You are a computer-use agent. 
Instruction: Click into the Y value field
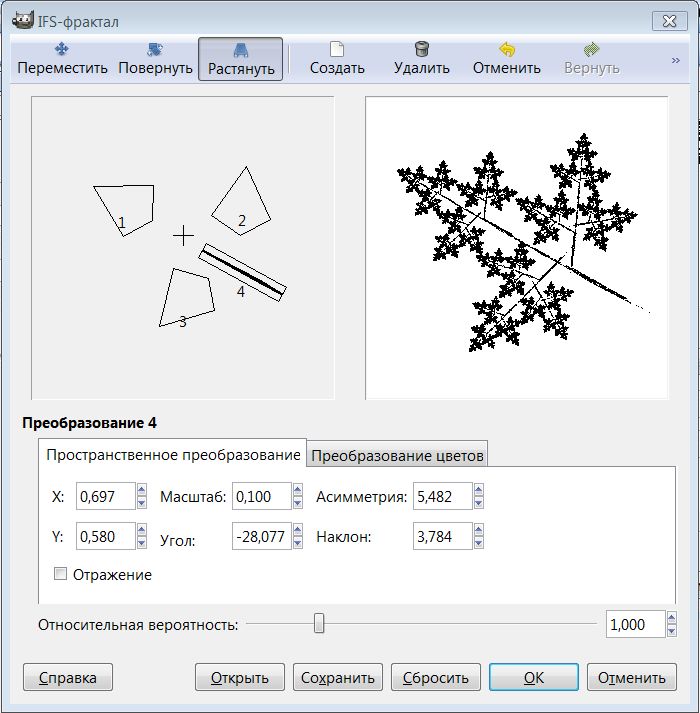click(x=106, y=536)
